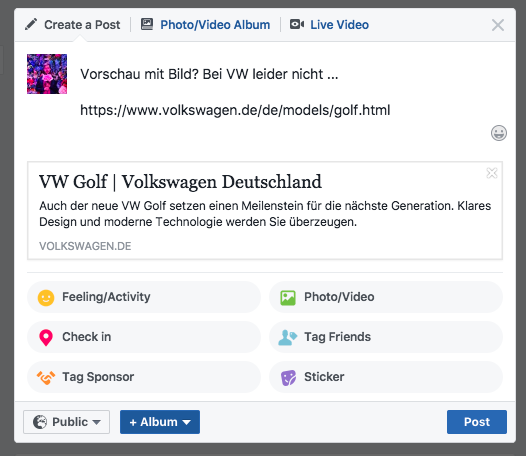Click the Live Video camera icon
Image resolution: width=526 pixels, height=456 pixels.
pyautogui.click(x=297, y=24)
